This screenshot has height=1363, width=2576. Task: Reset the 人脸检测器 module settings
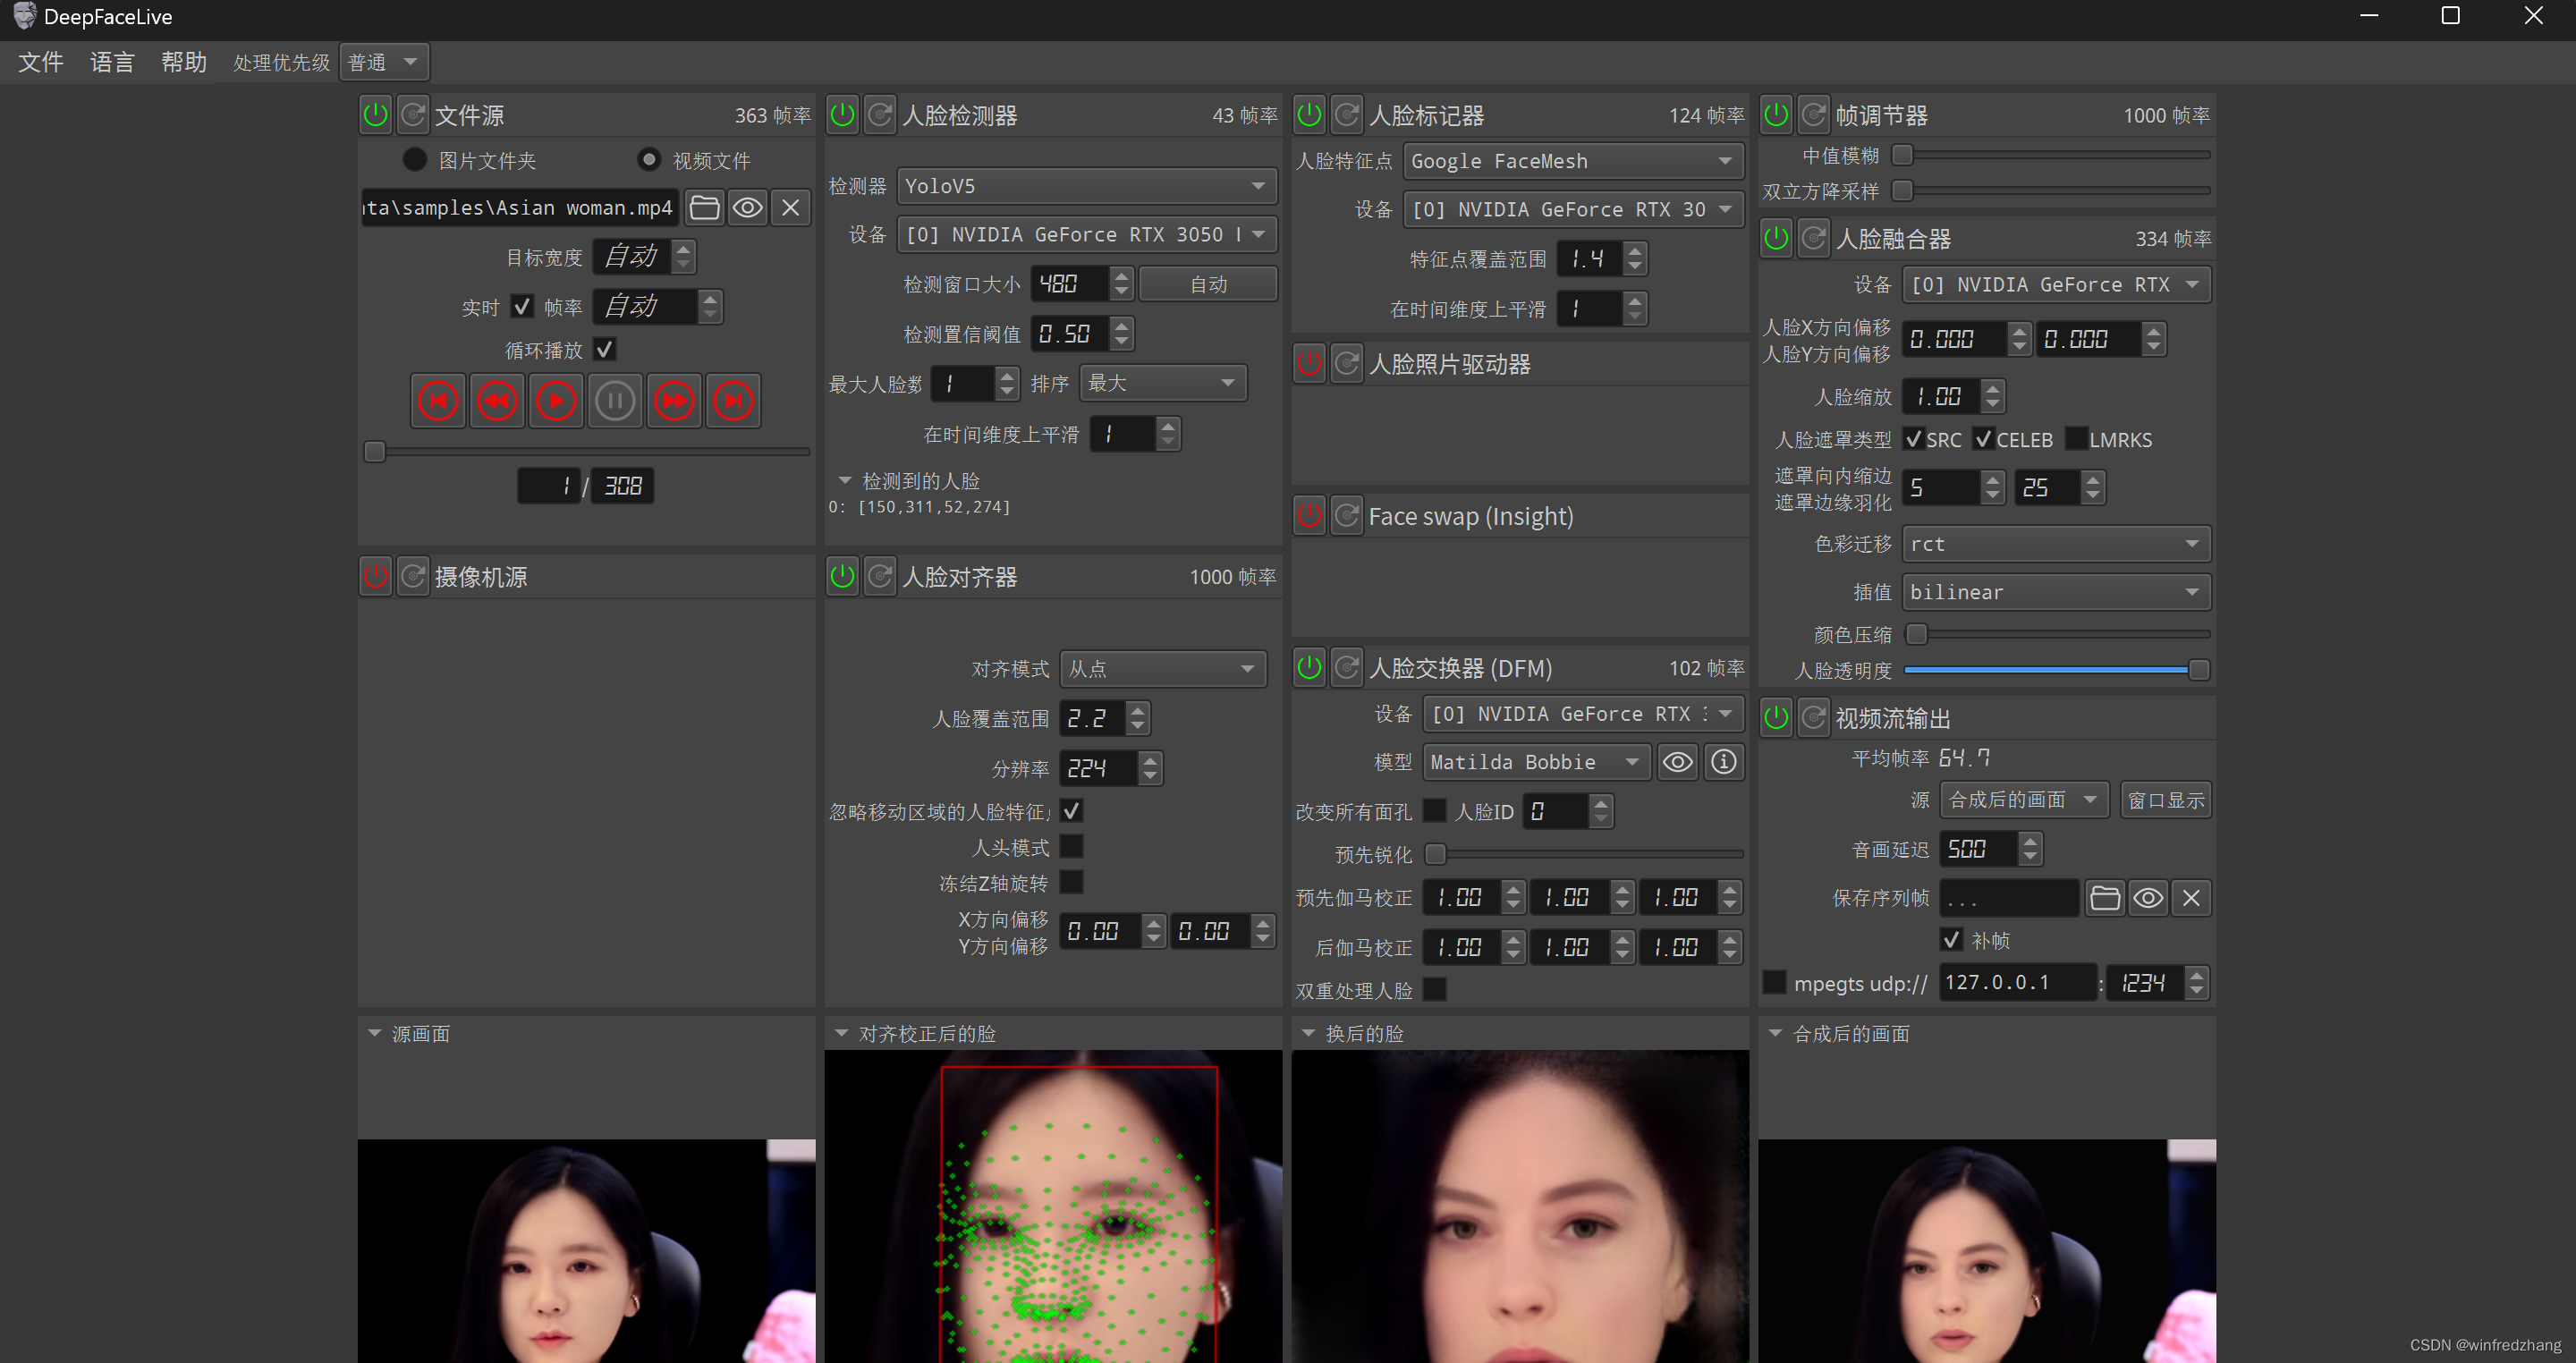tap(880, 115)
